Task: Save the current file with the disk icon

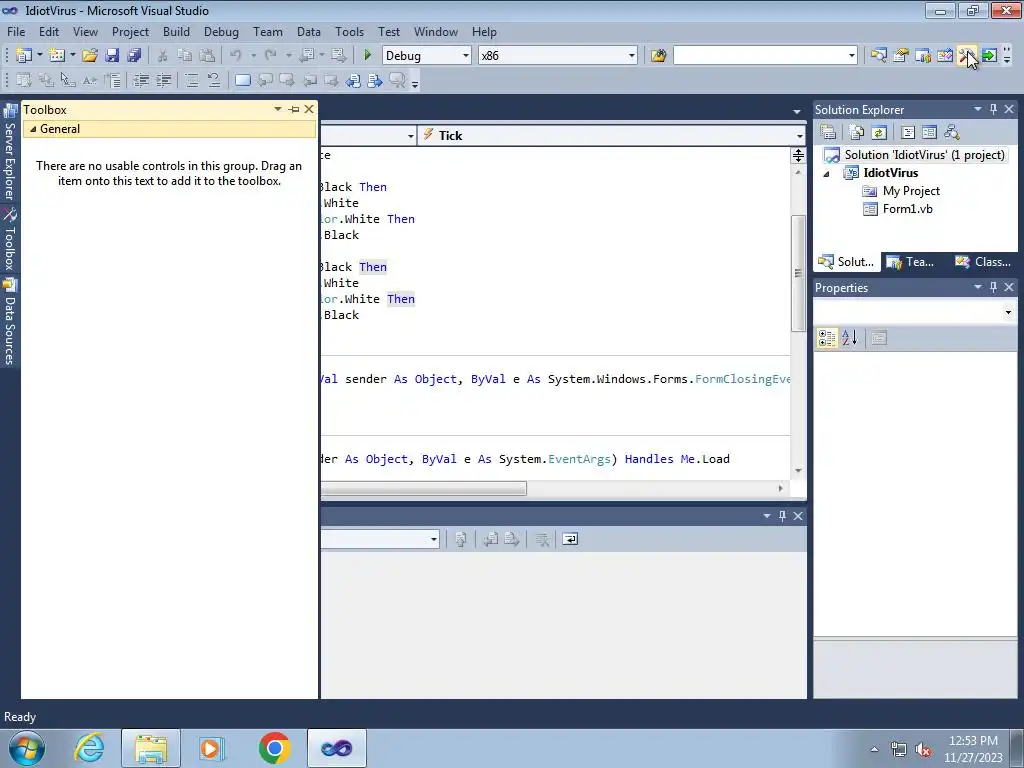Action: [x=112, y=56]
